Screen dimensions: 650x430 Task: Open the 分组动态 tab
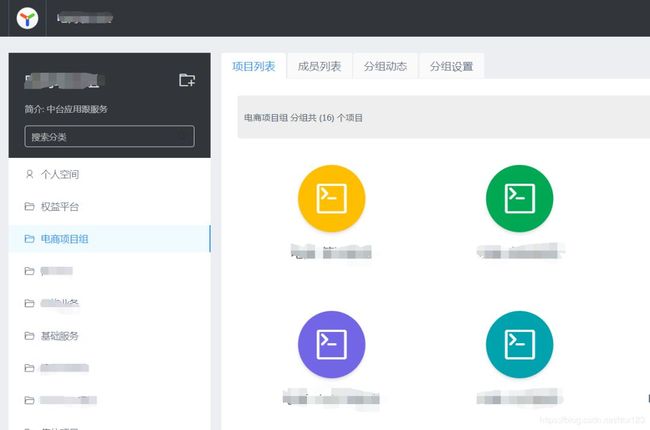[x=386, y=66]
